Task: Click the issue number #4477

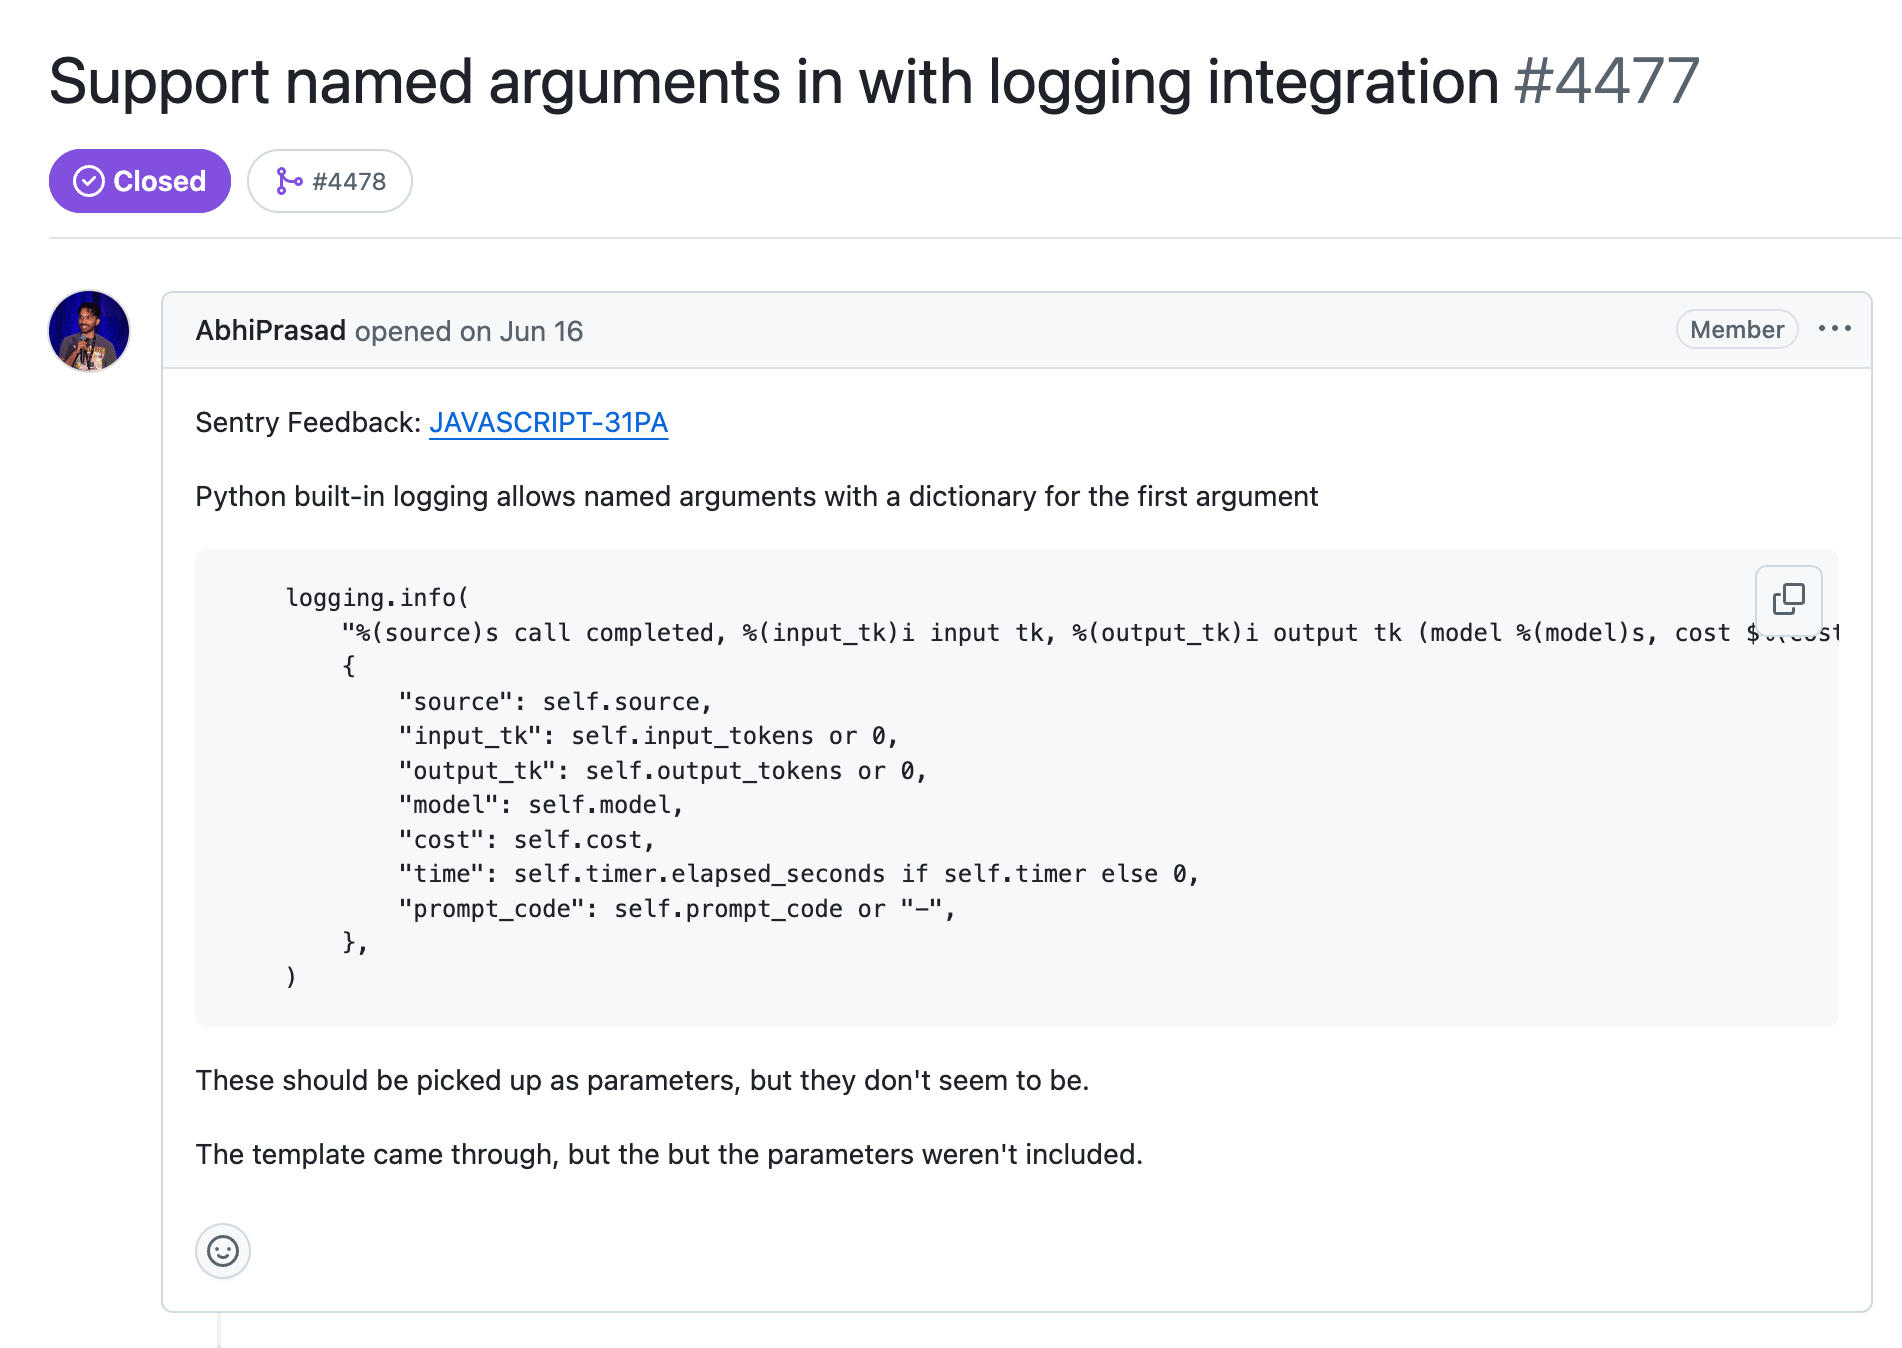Action: coord(1607,81)
